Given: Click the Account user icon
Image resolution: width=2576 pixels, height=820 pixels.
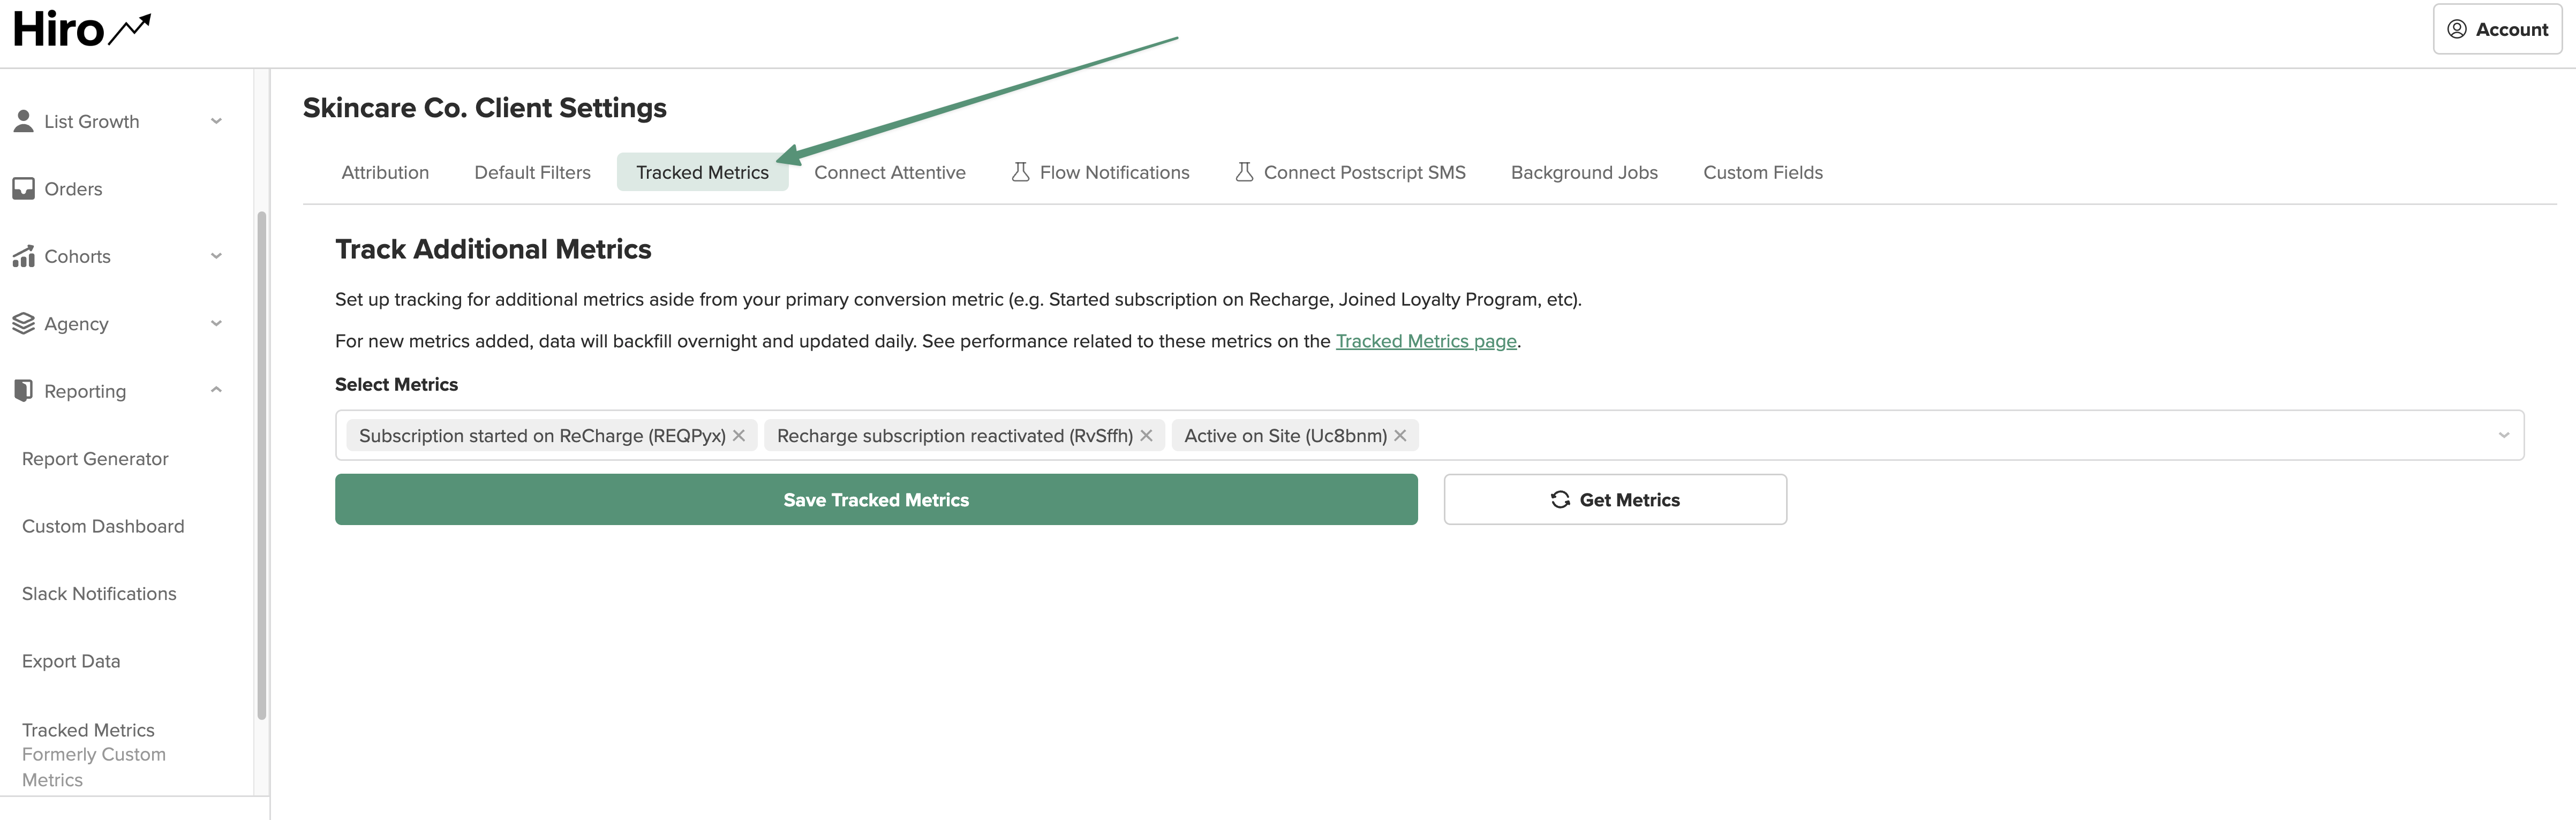Looking at the screenshot, I should point(2456,29).
